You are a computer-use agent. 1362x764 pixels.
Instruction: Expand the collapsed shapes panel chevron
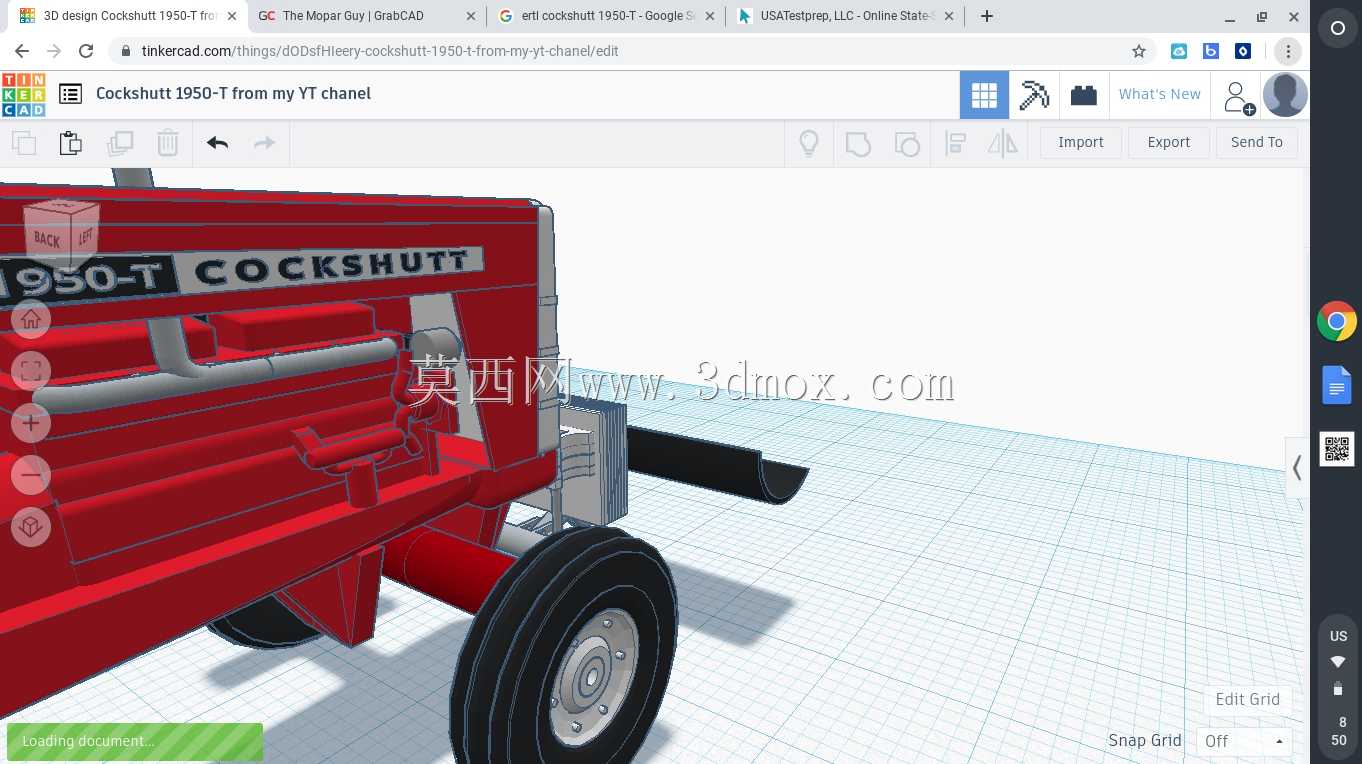coord(1297,467)
